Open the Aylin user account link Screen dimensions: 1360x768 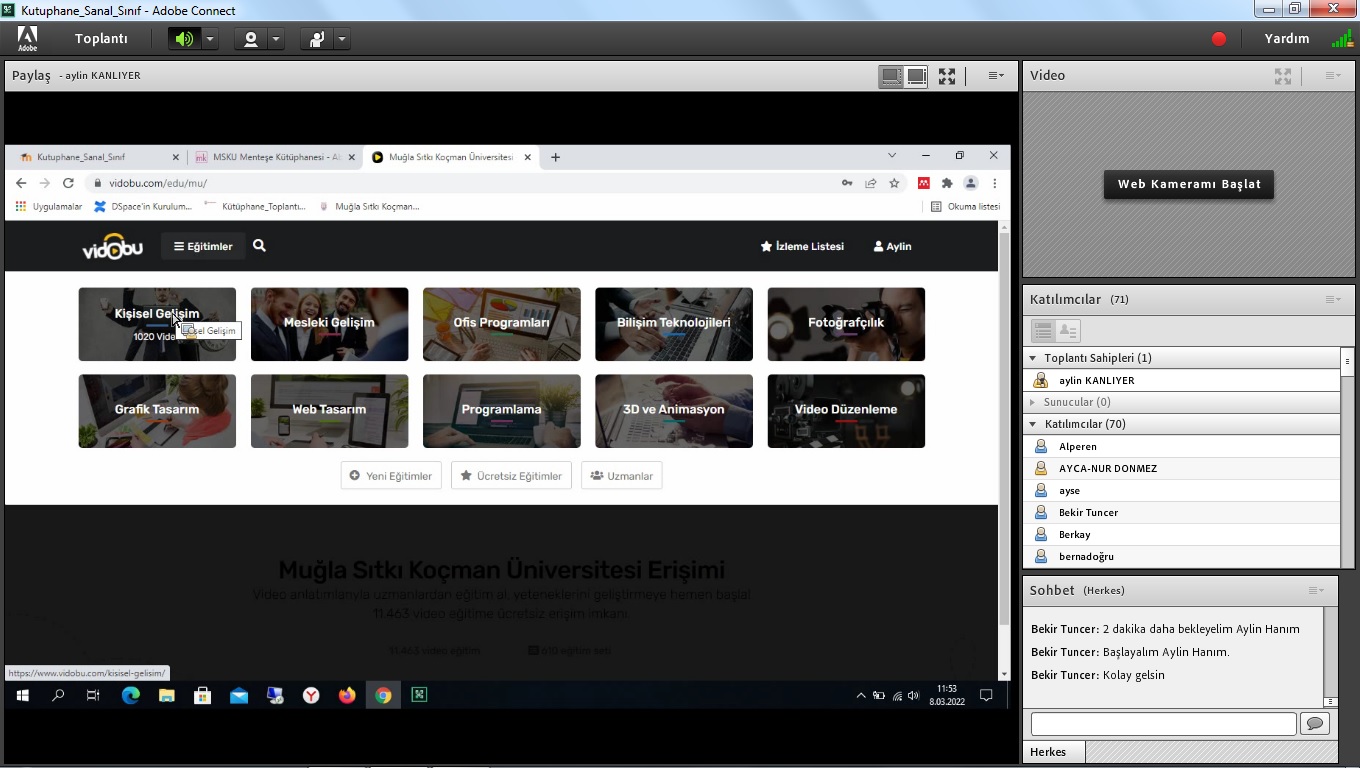(x=892, y=246)
